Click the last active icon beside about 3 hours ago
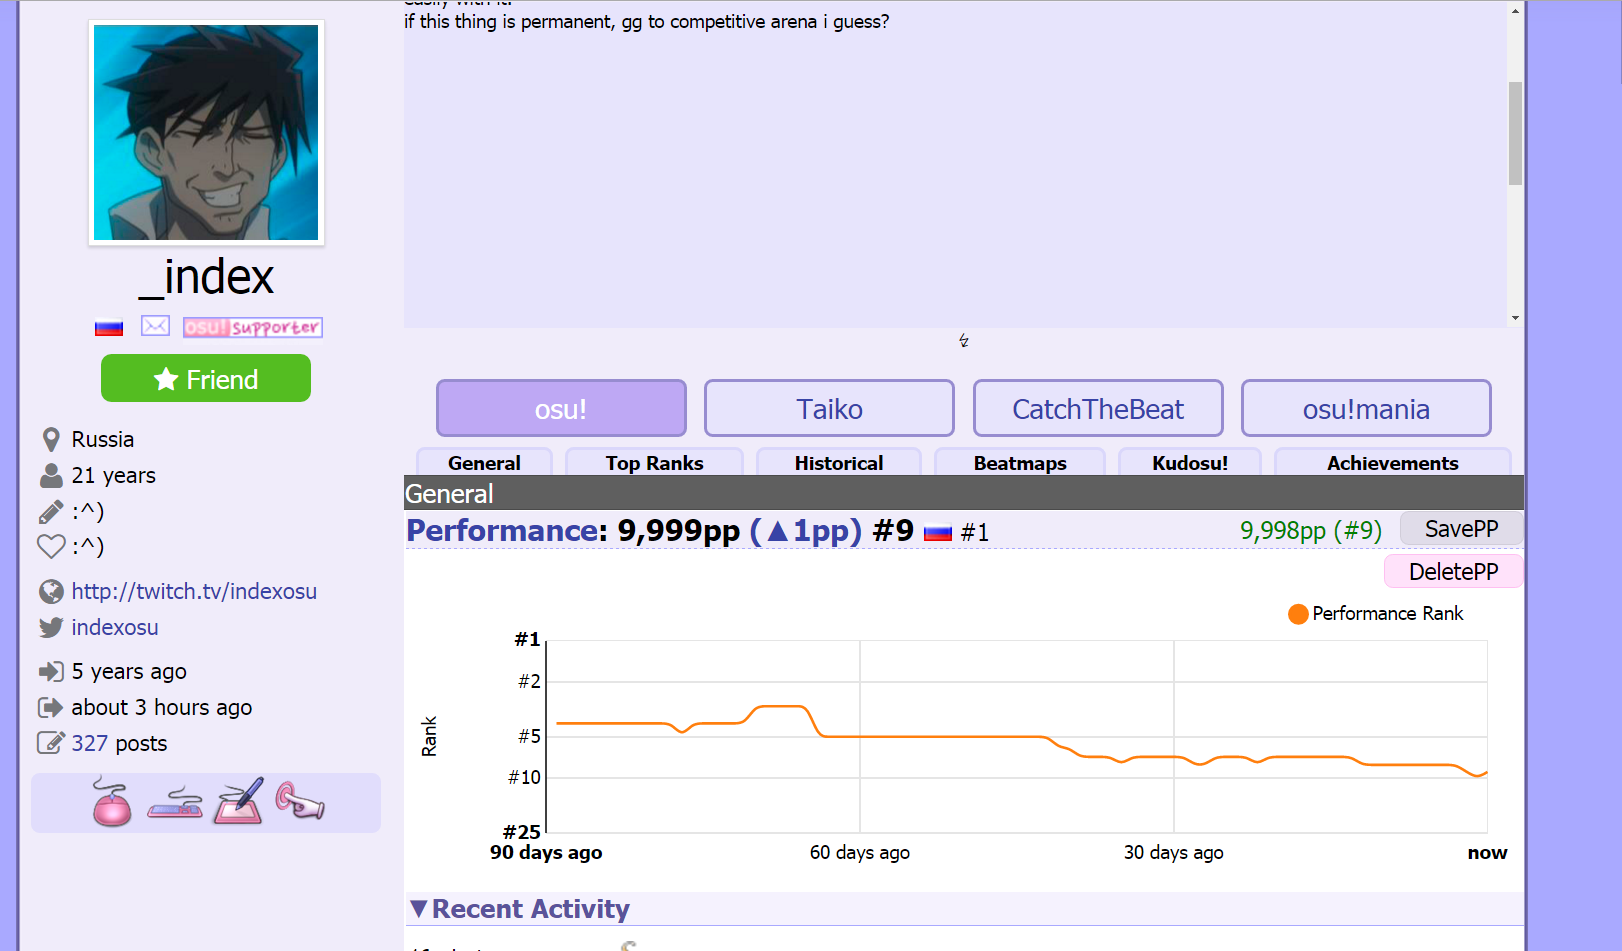Image resolution: width=1622 pixels, height=951 pixels. [x=51, y=708]
